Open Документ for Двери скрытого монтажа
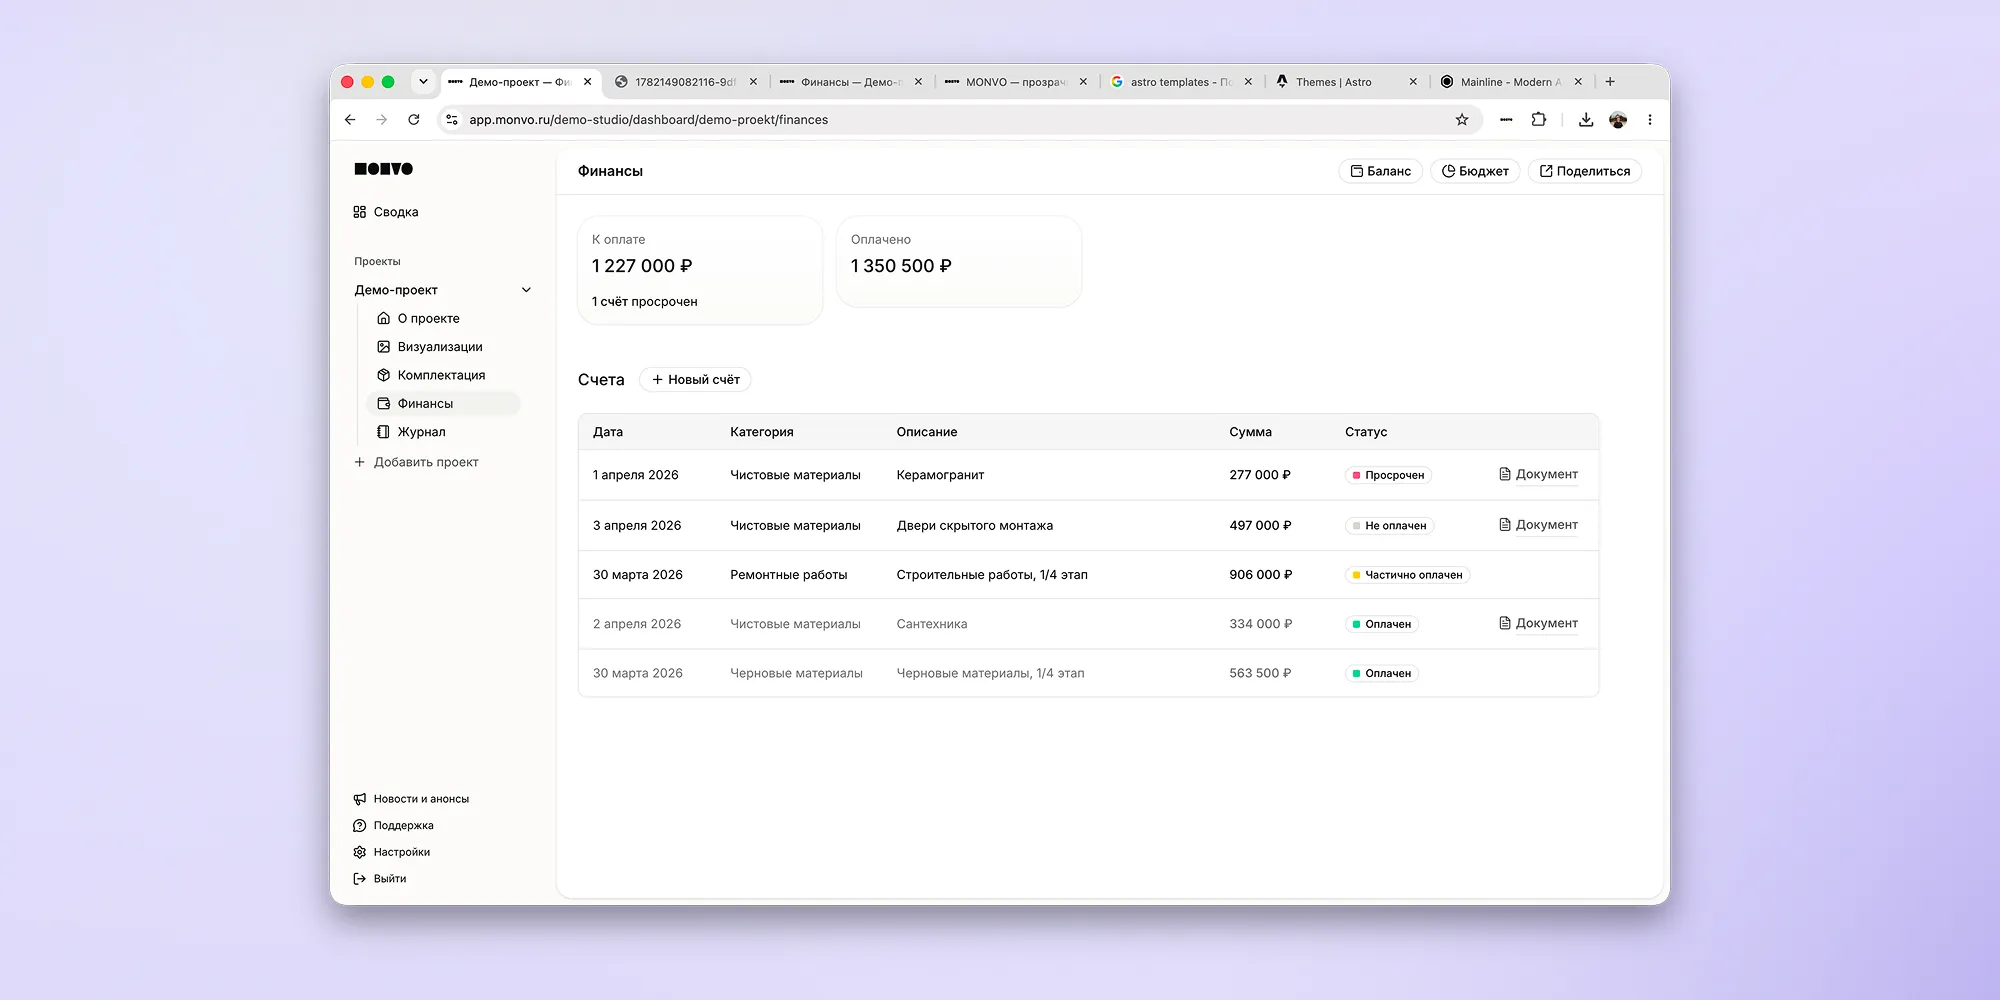The width and height of the screenshot is (2000, 1000). [x=1538, y=525]
